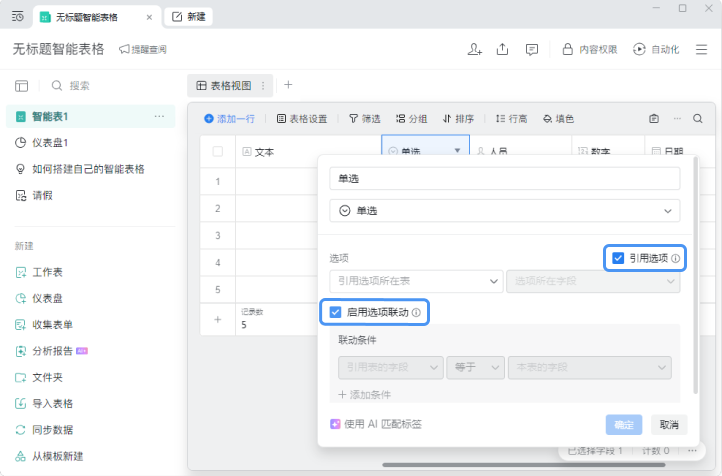Select the 表格视图 tab

tap(230, 86)
